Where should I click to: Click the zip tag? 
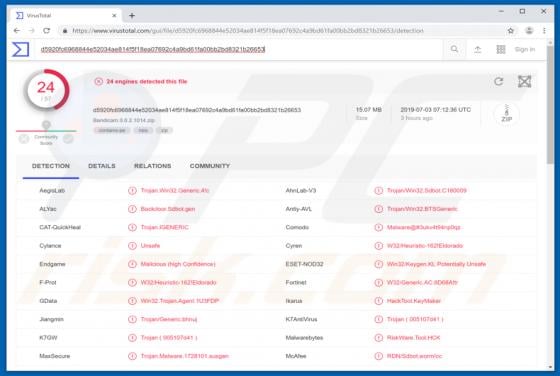pos(164,130)
